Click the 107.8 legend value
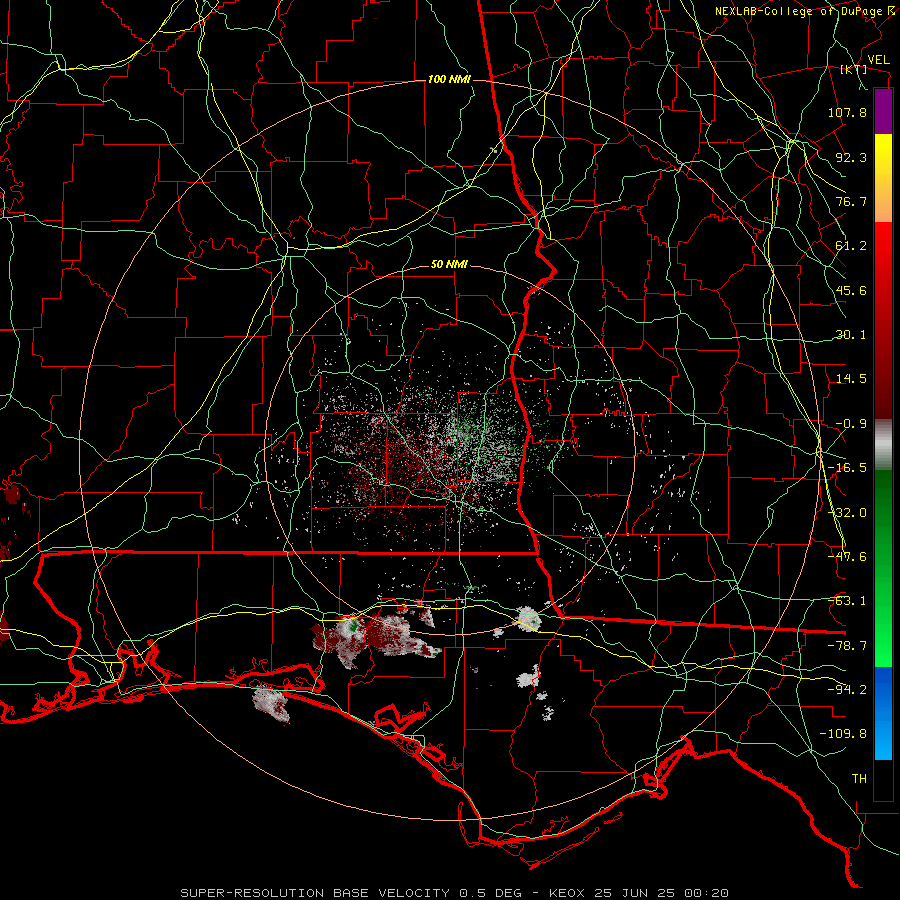The height and width of the screenshot is (900, 900). 847,112
